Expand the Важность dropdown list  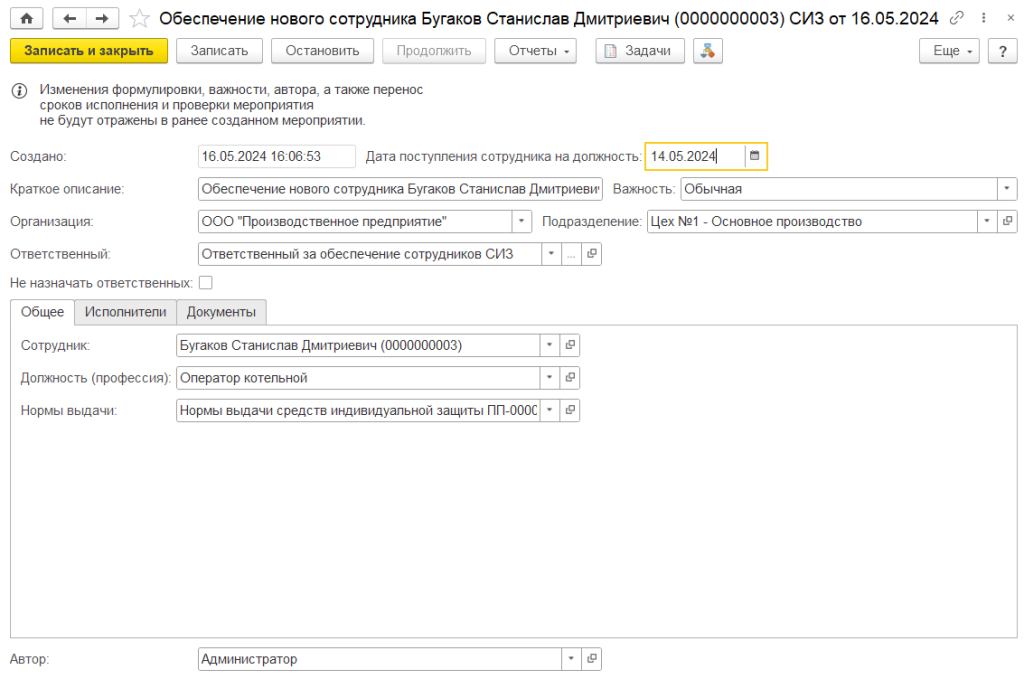click(x=1007, y=188)
